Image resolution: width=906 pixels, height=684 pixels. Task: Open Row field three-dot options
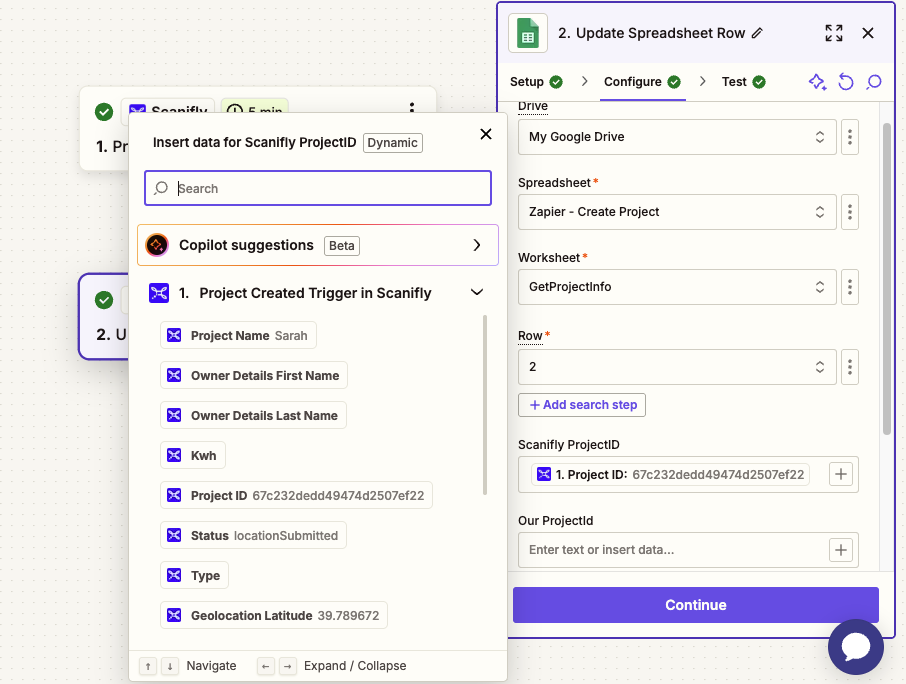click(x=850, y=367)
